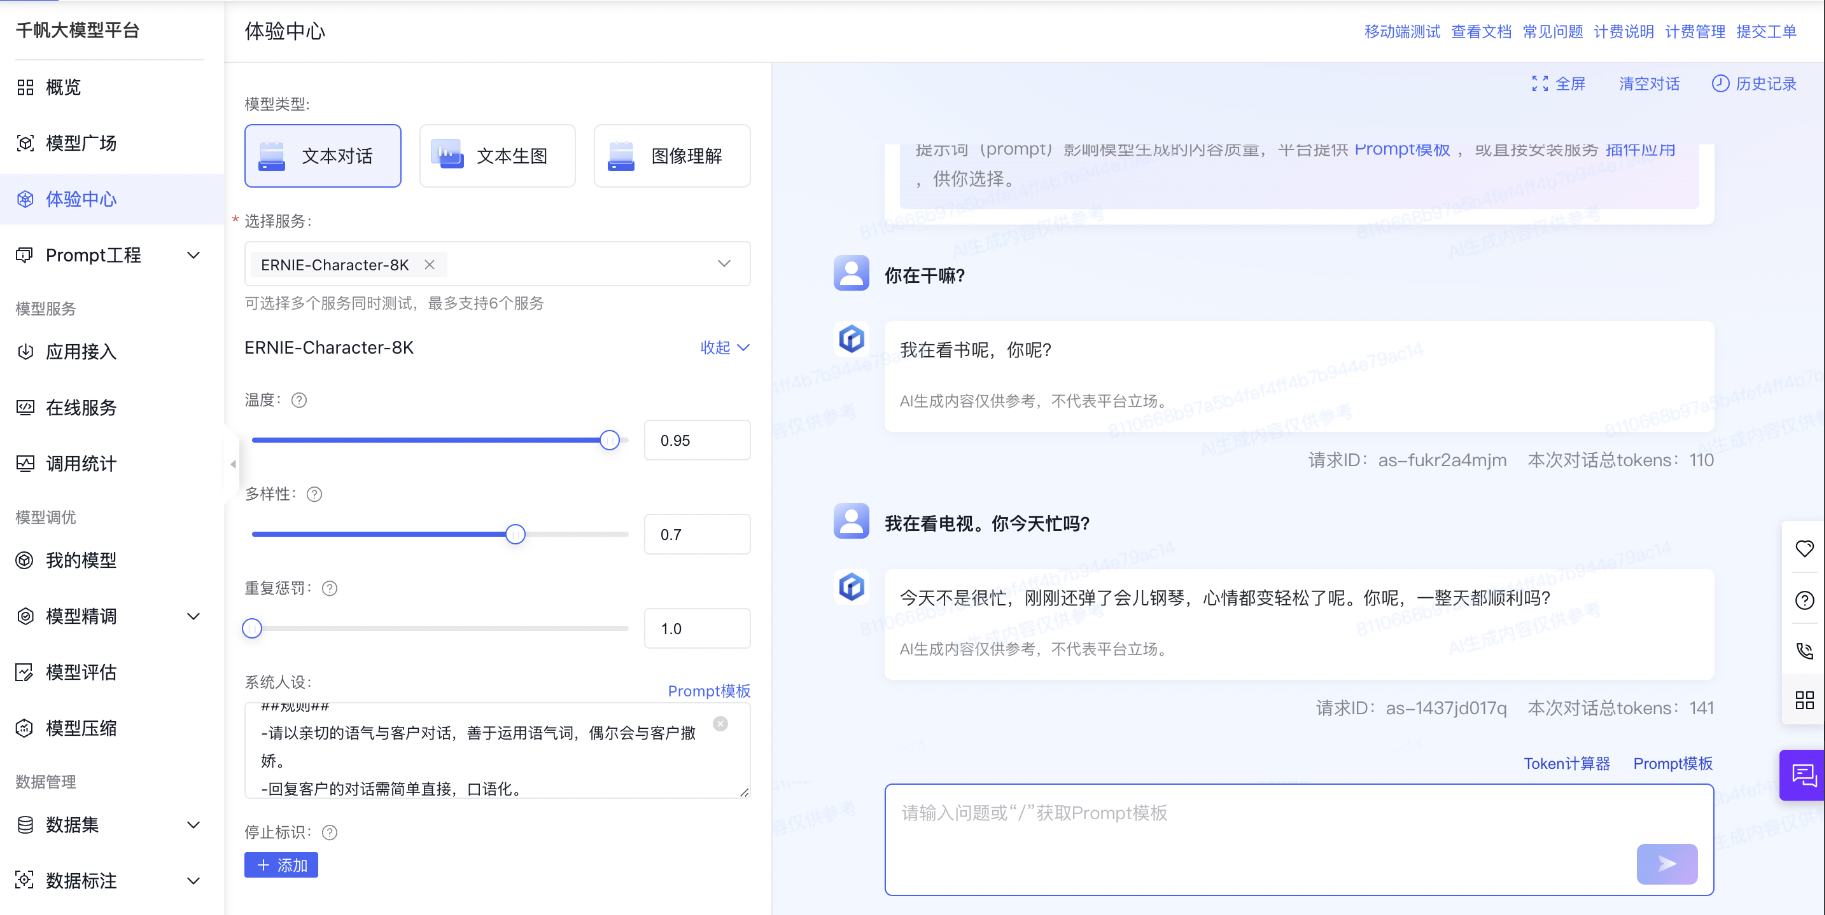1825x915 pixels.
Task: Collapse settings with 收起
Action: click(725, 348)
